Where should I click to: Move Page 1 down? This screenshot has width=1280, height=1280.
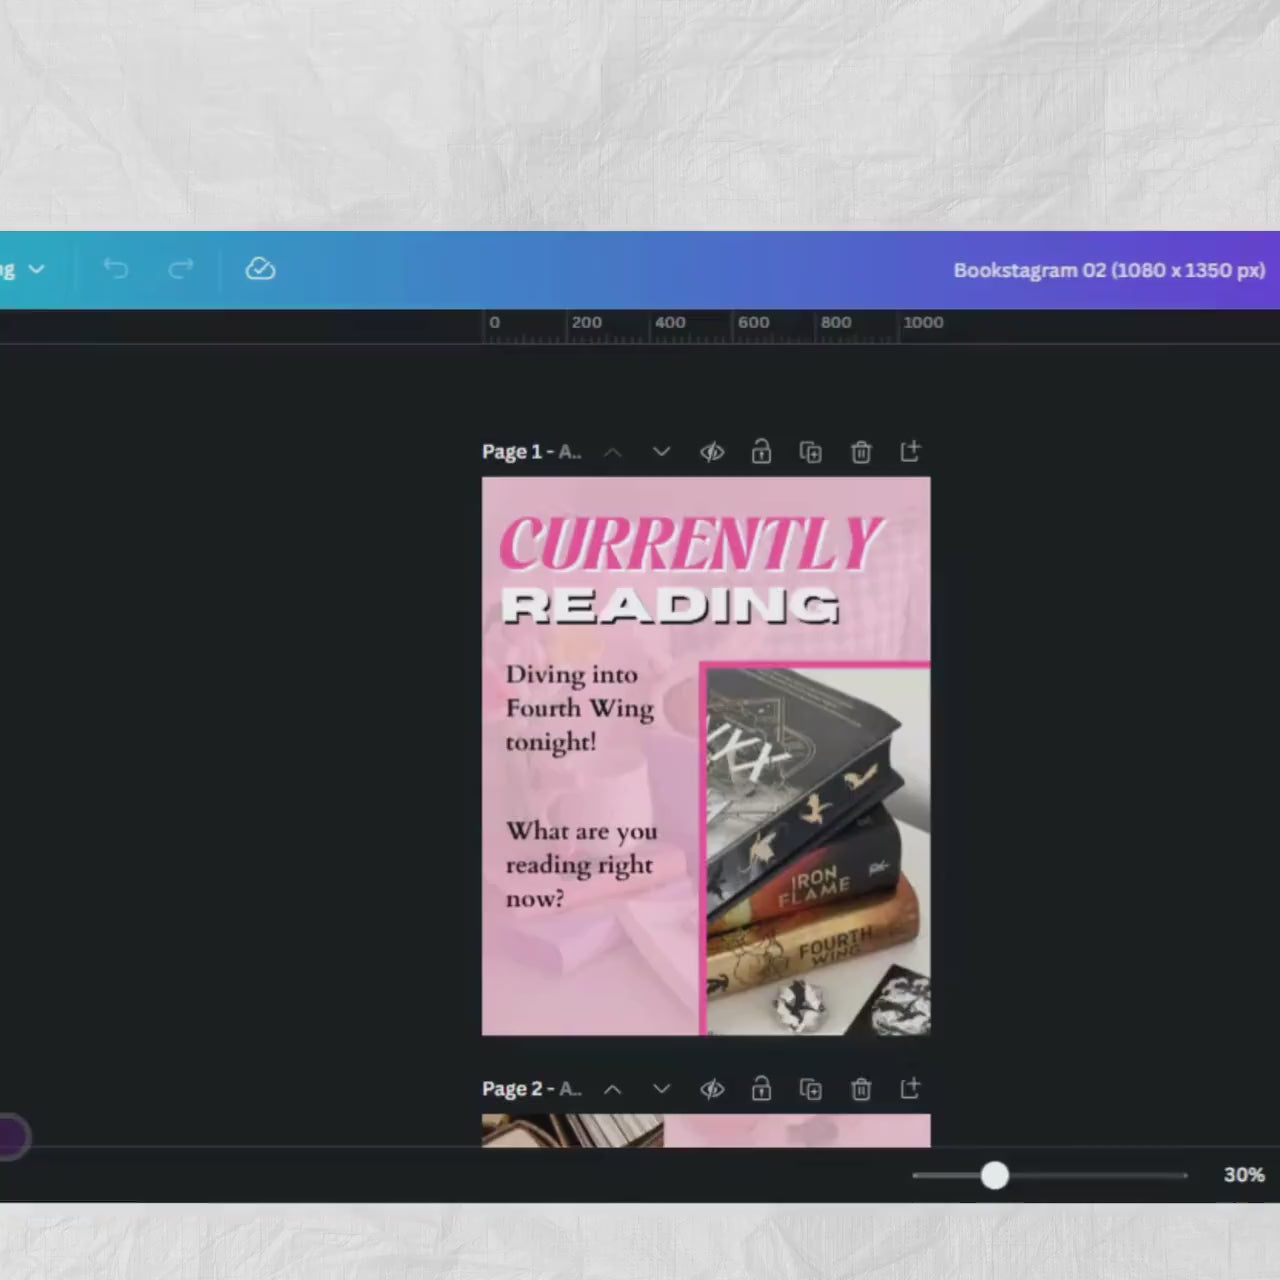pos(661,452)
